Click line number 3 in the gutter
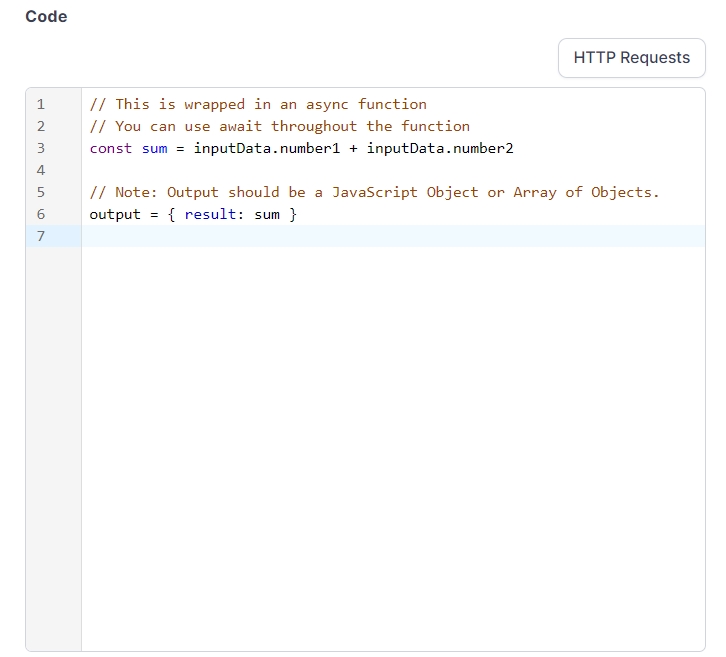This screenshot has width=726, height=657. click(x=41, y=148)
